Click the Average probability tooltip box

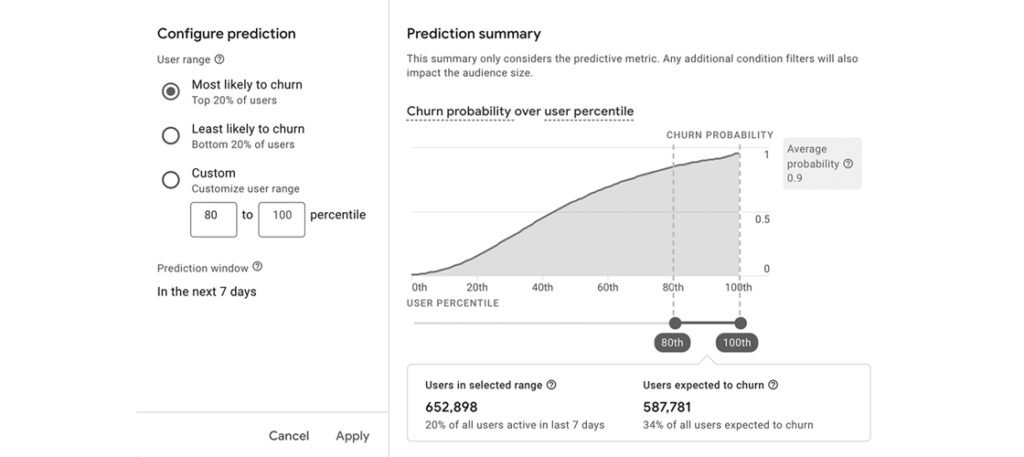pyautogui.click(x=821, y=164)
